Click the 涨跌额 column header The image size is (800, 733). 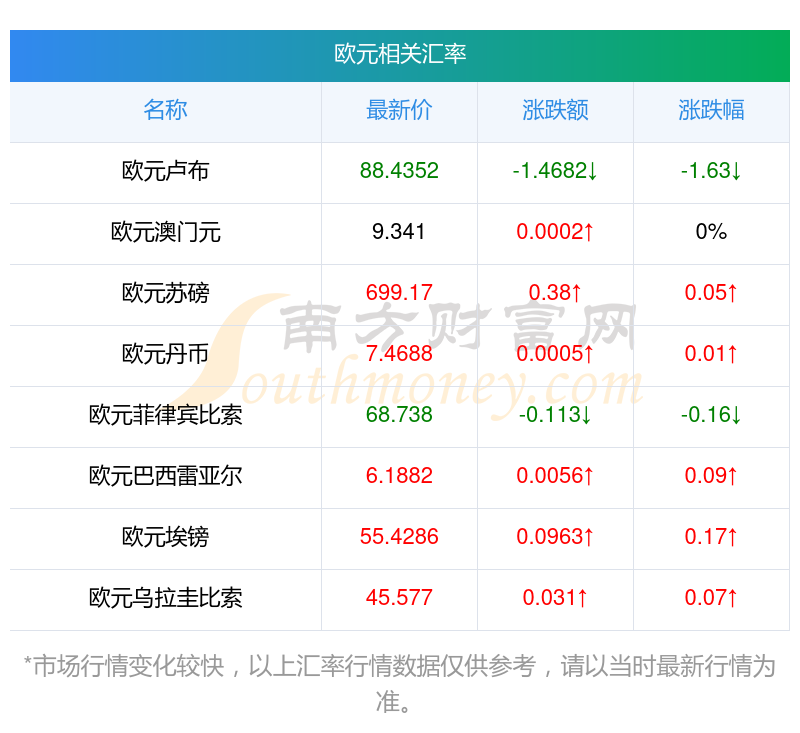pyautogui.click(x=555, y=110)
